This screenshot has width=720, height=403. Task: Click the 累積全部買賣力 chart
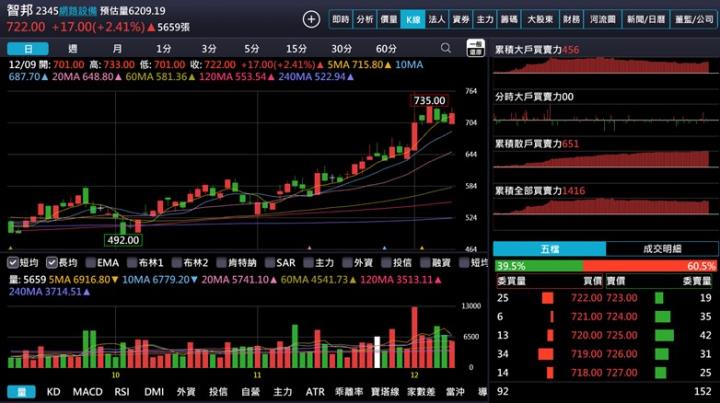tap(602, 206)
